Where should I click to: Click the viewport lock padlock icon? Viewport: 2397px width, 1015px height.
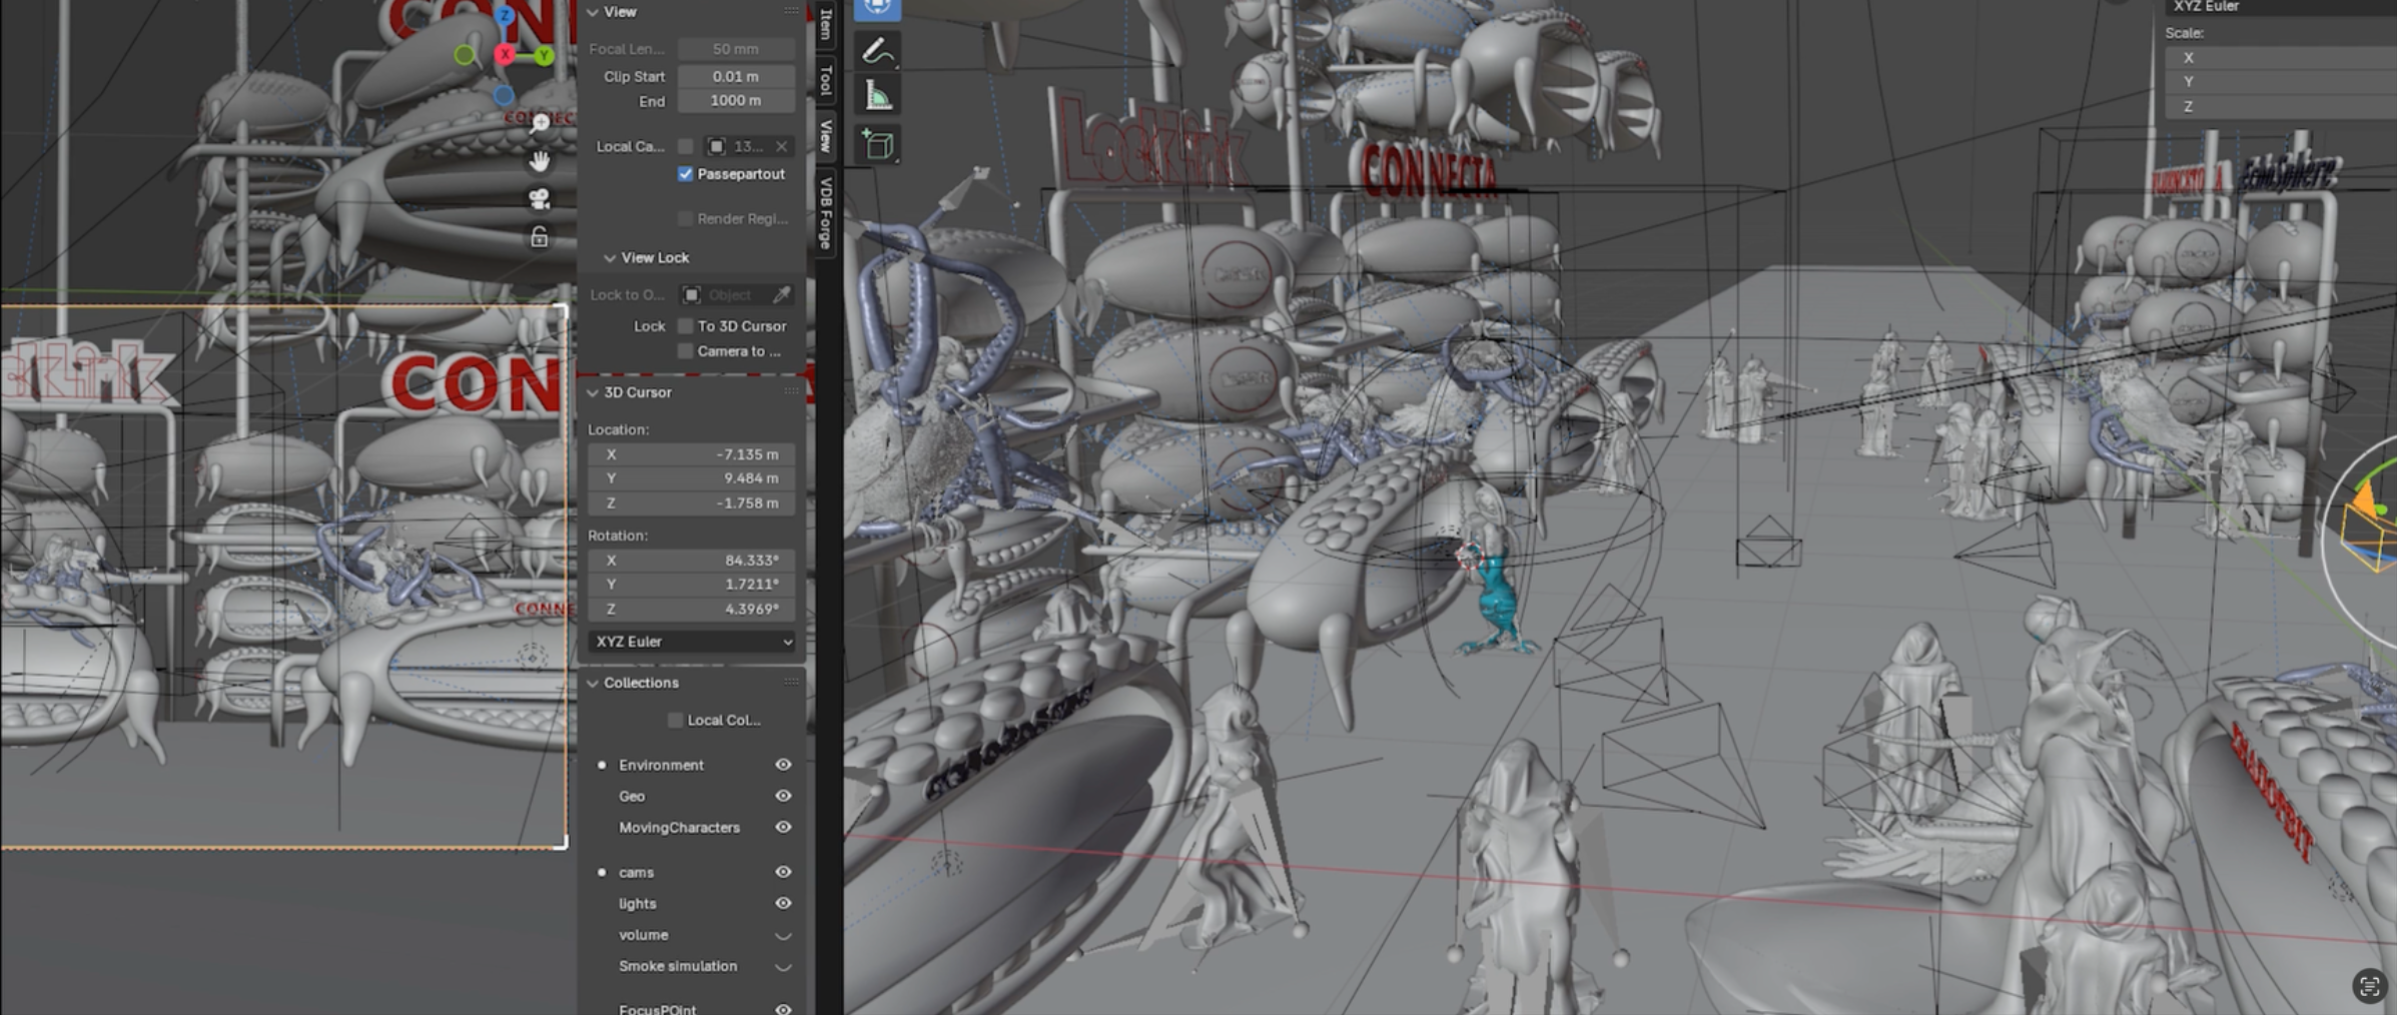[x=540, y=237]
